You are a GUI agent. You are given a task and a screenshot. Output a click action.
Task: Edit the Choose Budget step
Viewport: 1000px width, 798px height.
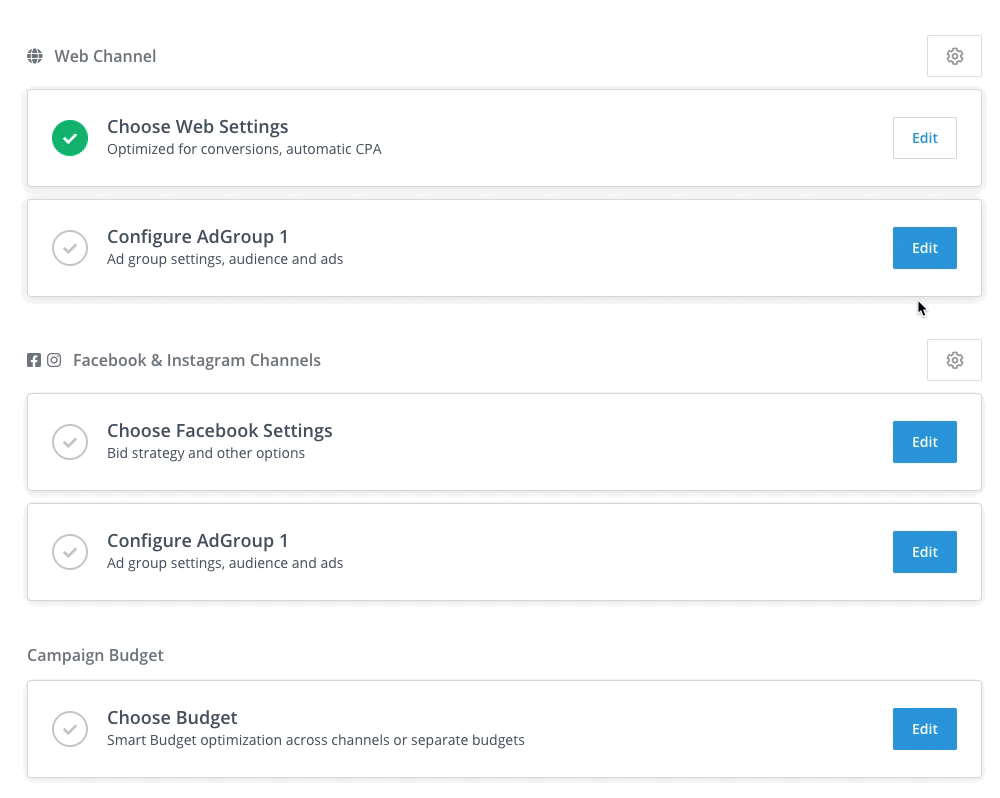coord(924,729)
